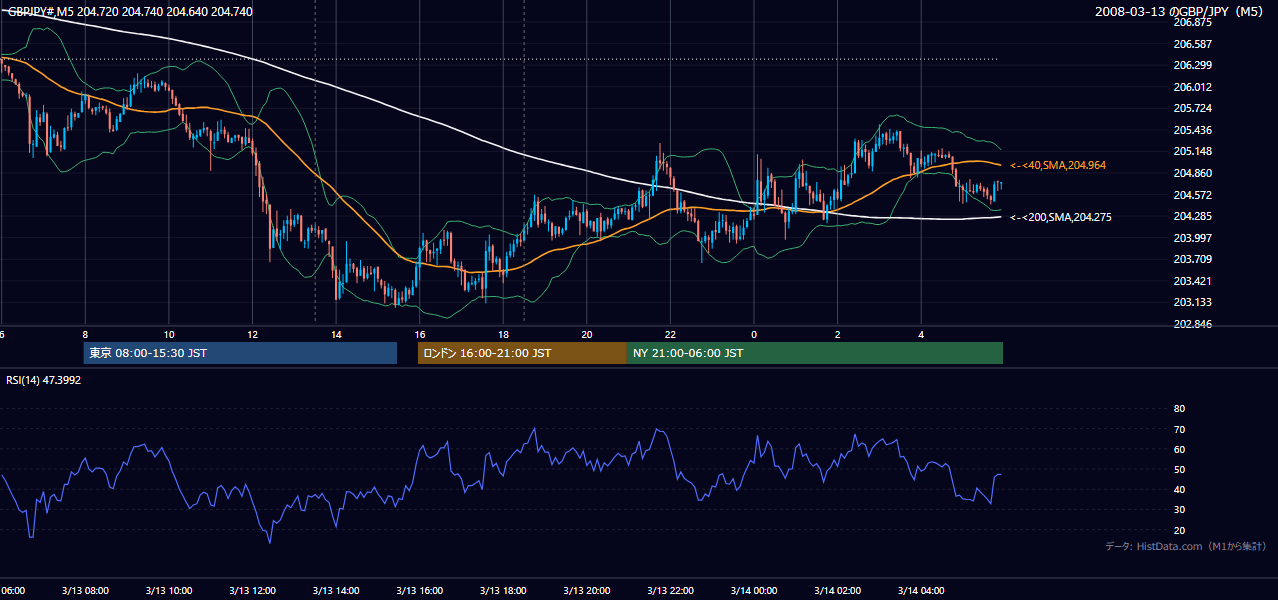The image size is (1278, 600).
Task: Click the 3/13 08:00 date label
Action: (x=84, y=591)
